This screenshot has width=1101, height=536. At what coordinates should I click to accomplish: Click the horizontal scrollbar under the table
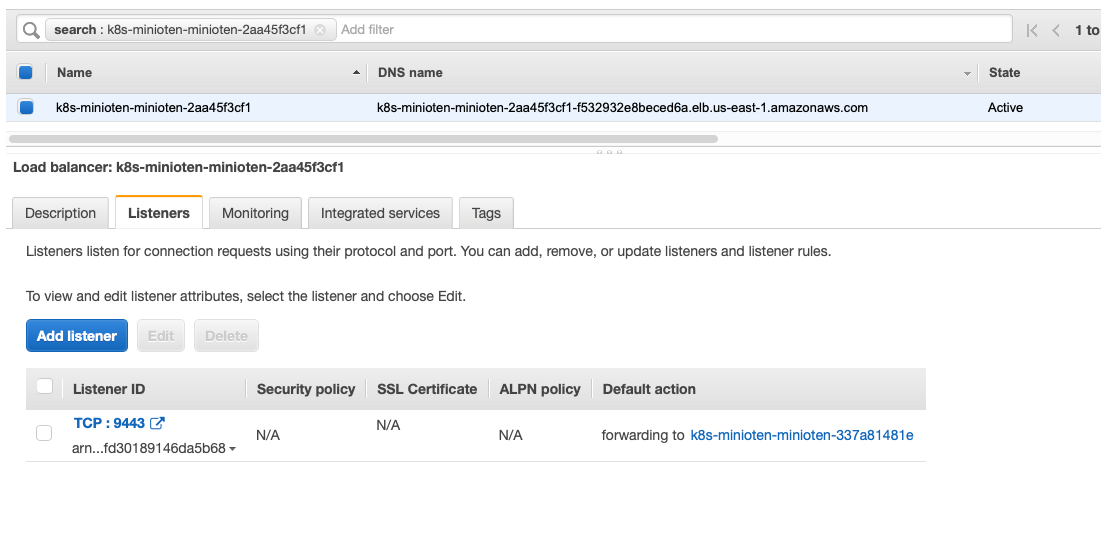tap(362, 139)
